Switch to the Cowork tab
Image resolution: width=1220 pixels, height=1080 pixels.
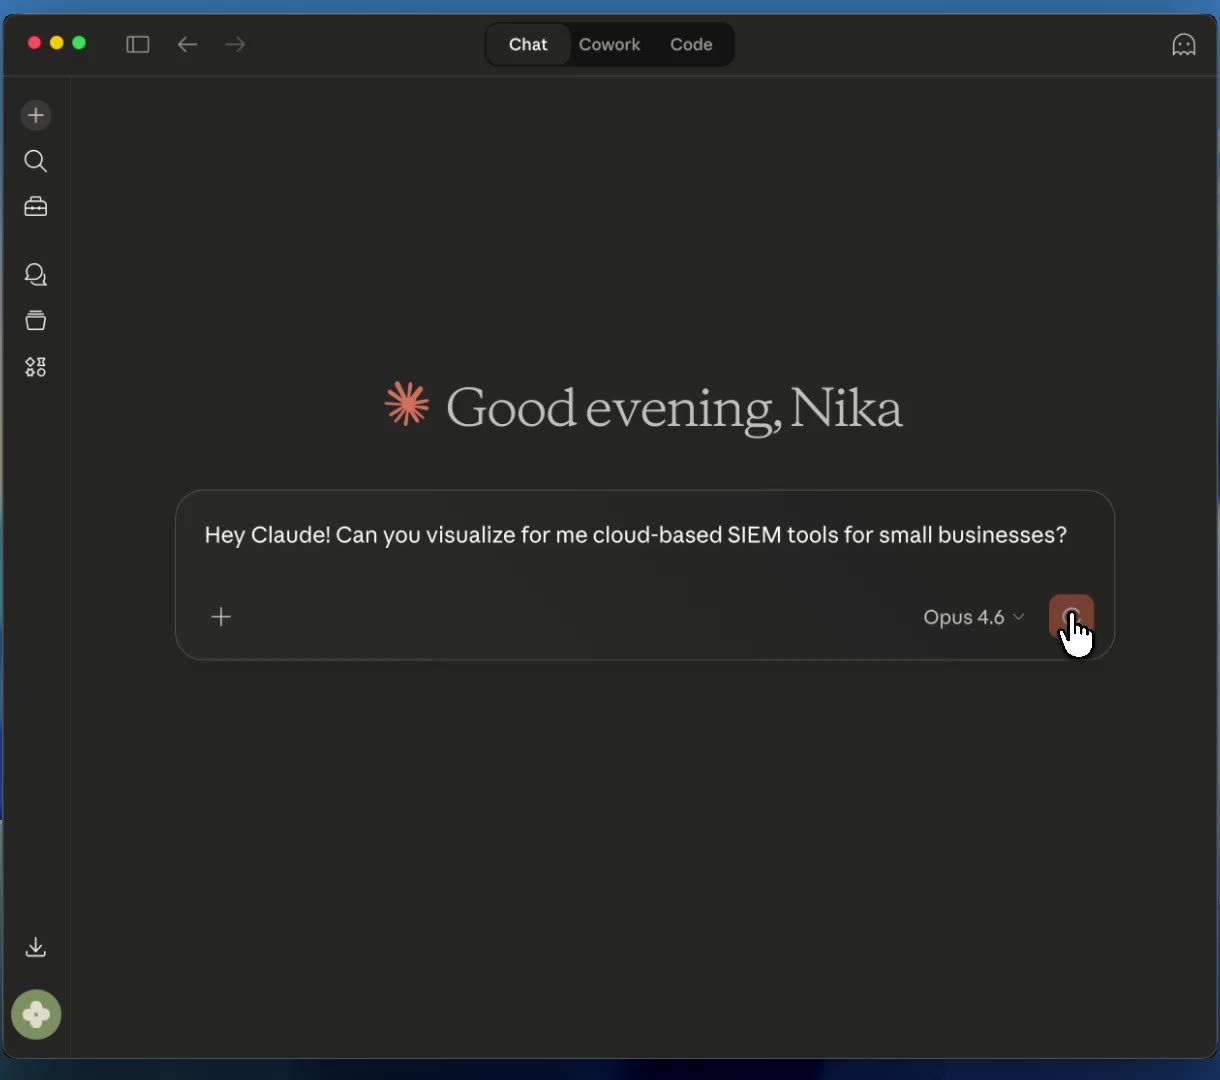pyautogui.click(x=609, y=45)
